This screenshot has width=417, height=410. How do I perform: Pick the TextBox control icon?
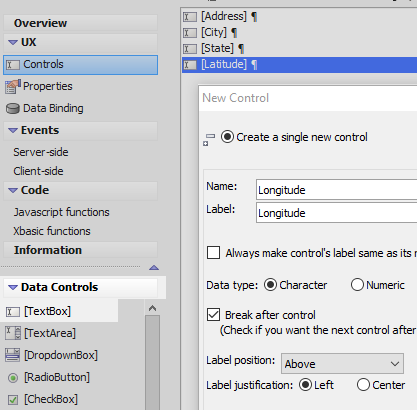tap(13, 312)
